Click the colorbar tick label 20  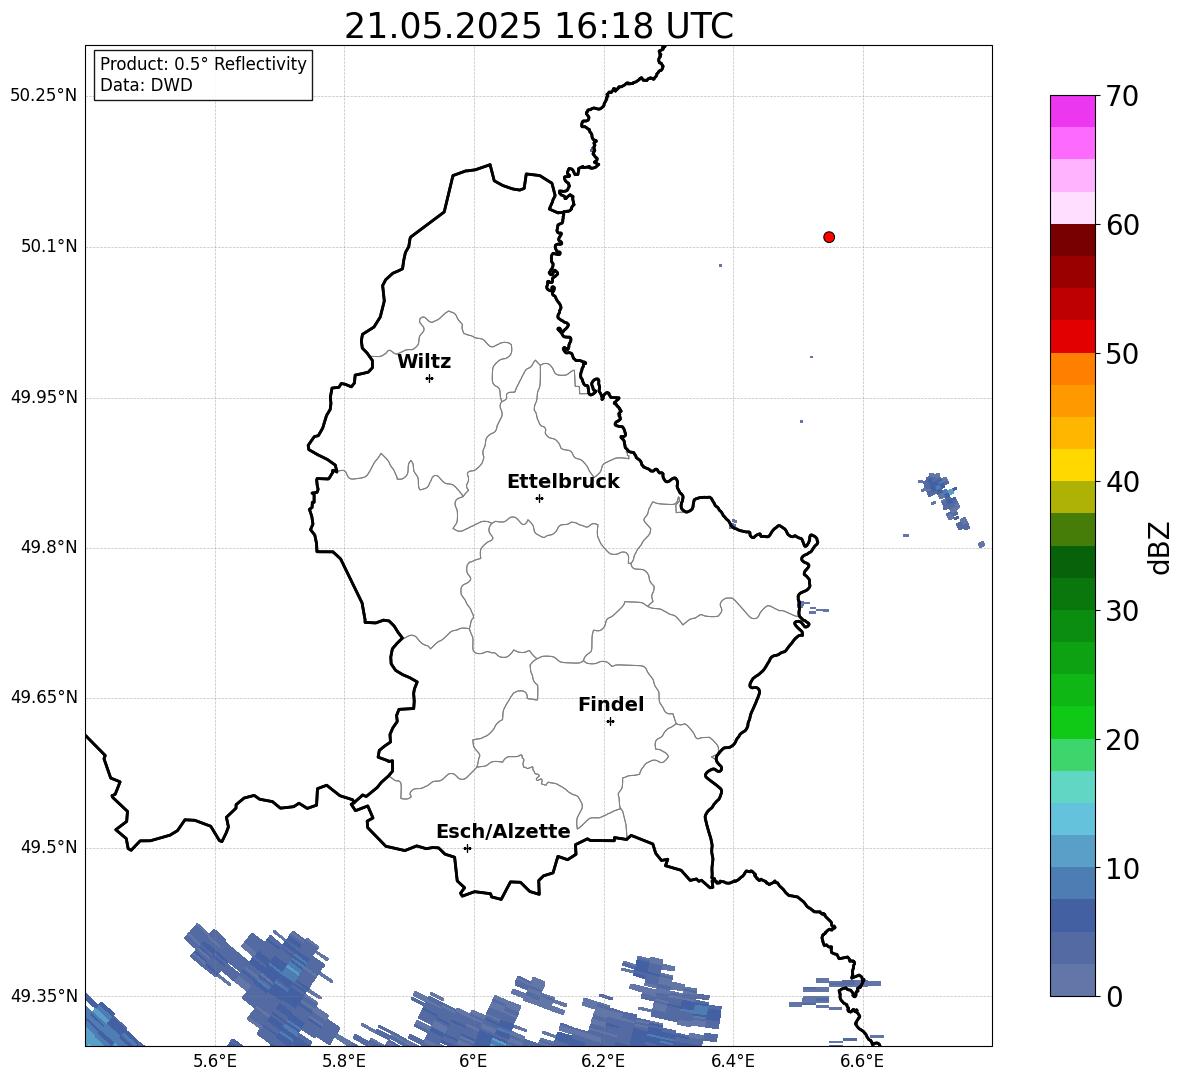tap(1122, 740)
